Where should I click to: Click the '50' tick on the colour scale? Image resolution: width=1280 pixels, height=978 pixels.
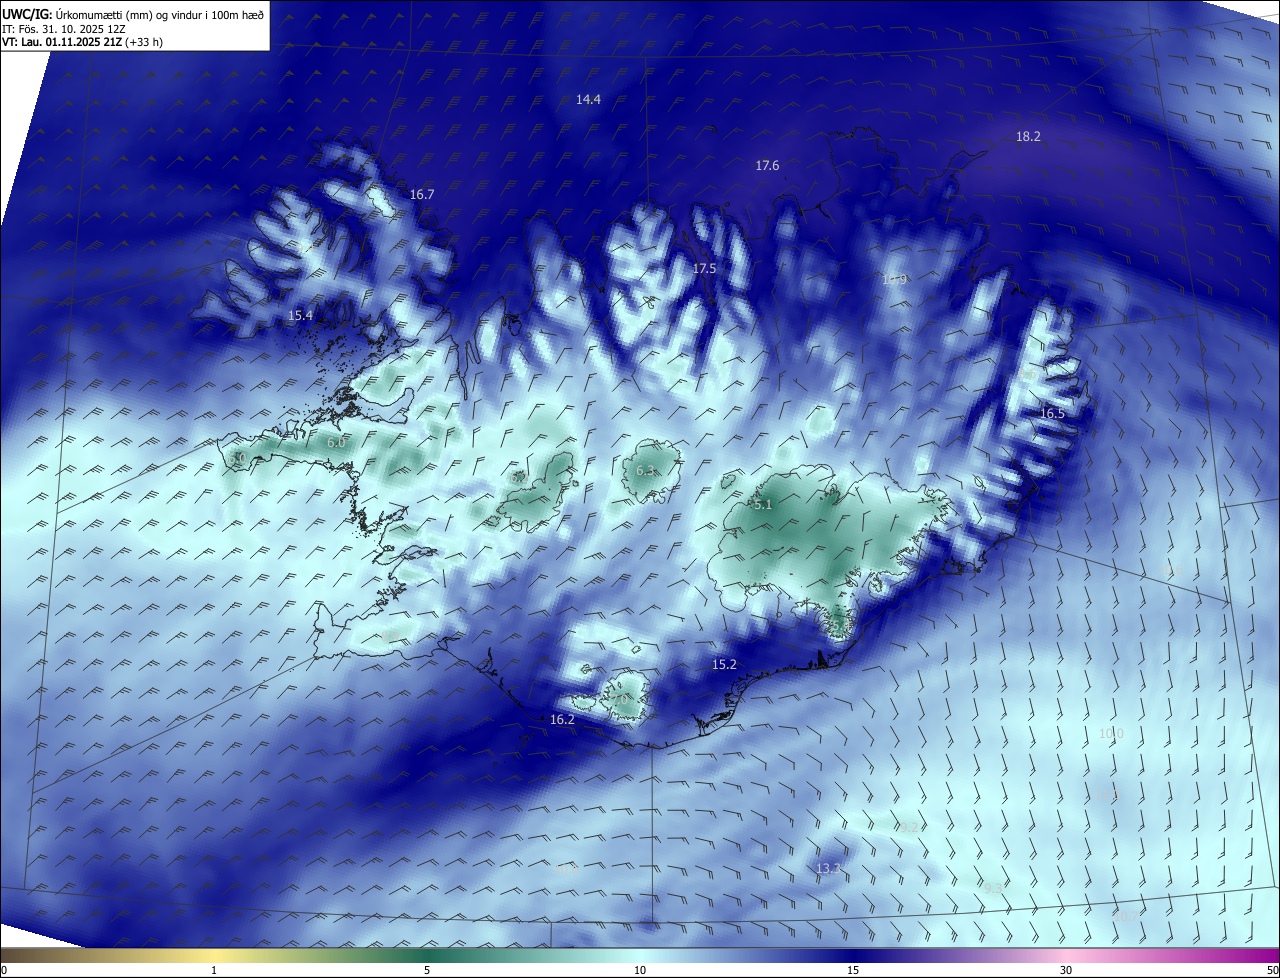tap(1273, 970)
